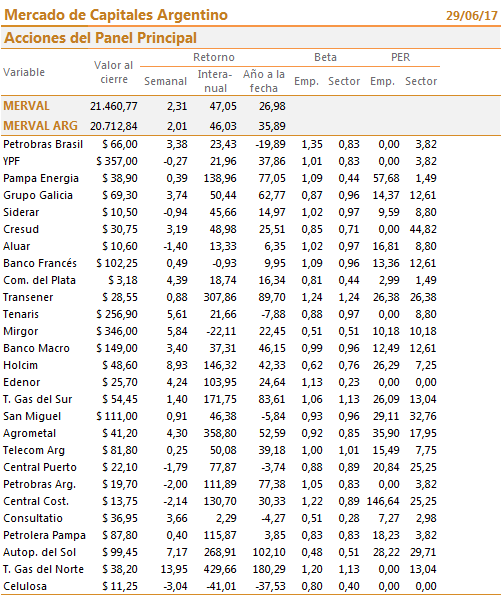501x595 pixels.
Task: Click the Año a la fecha header
Action: point(264,81)
